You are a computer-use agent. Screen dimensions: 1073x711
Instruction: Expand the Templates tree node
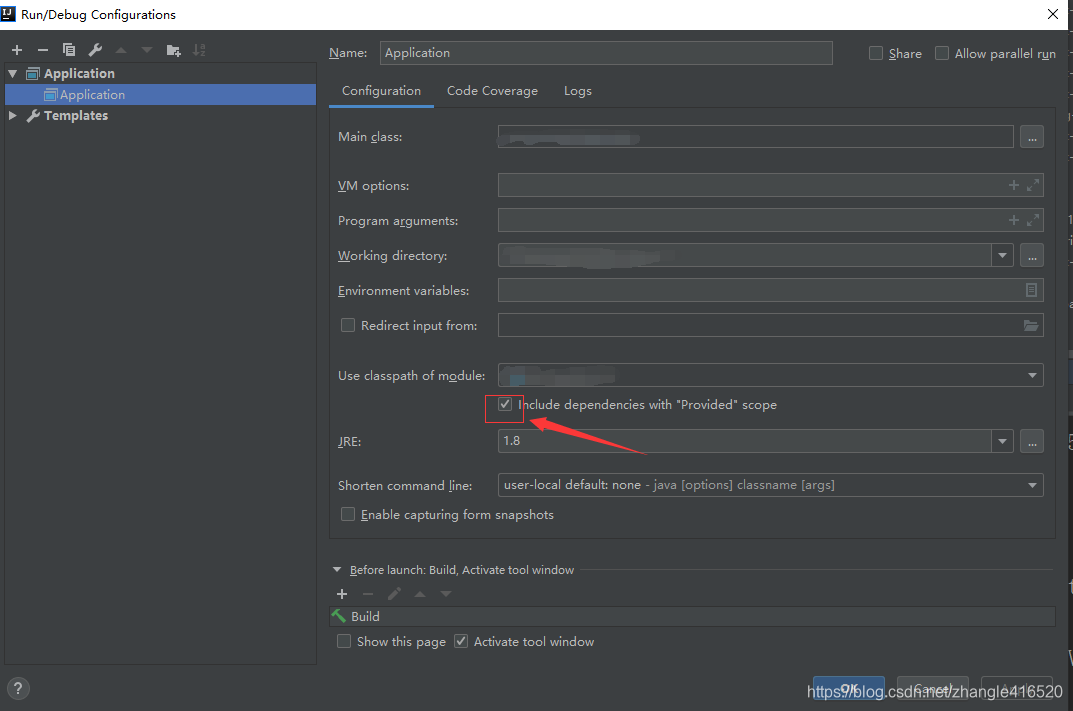coord(11,115)
